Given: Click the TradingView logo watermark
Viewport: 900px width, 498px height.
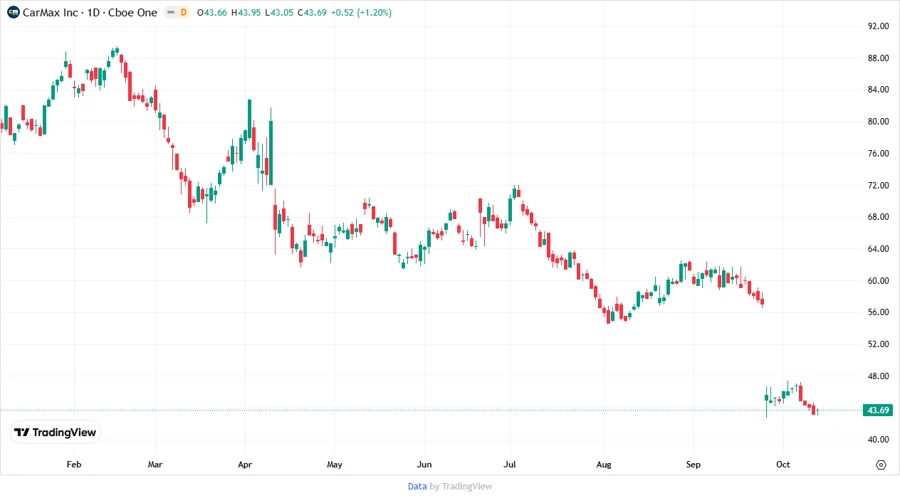Looking at the screenshot, I should pos(55,432).
